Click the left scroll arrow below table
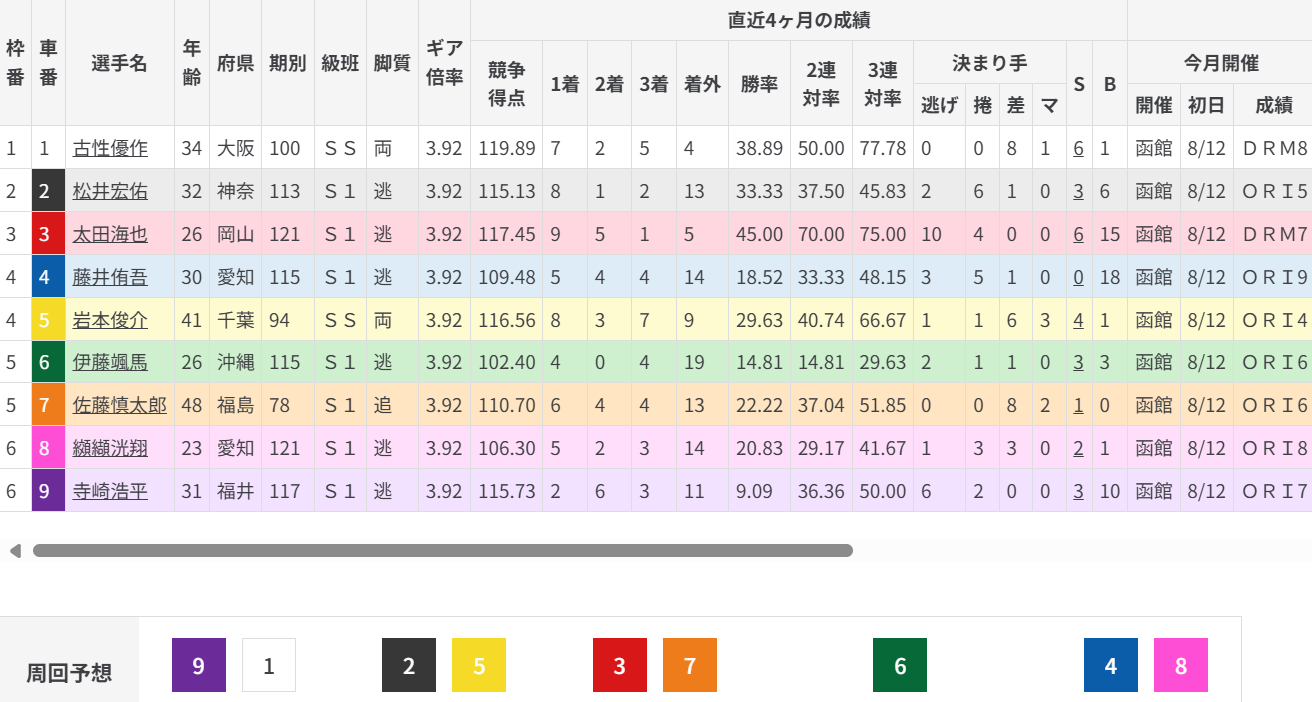The height and width of the screenshot is (702, 1312). (x=15, y=550)
